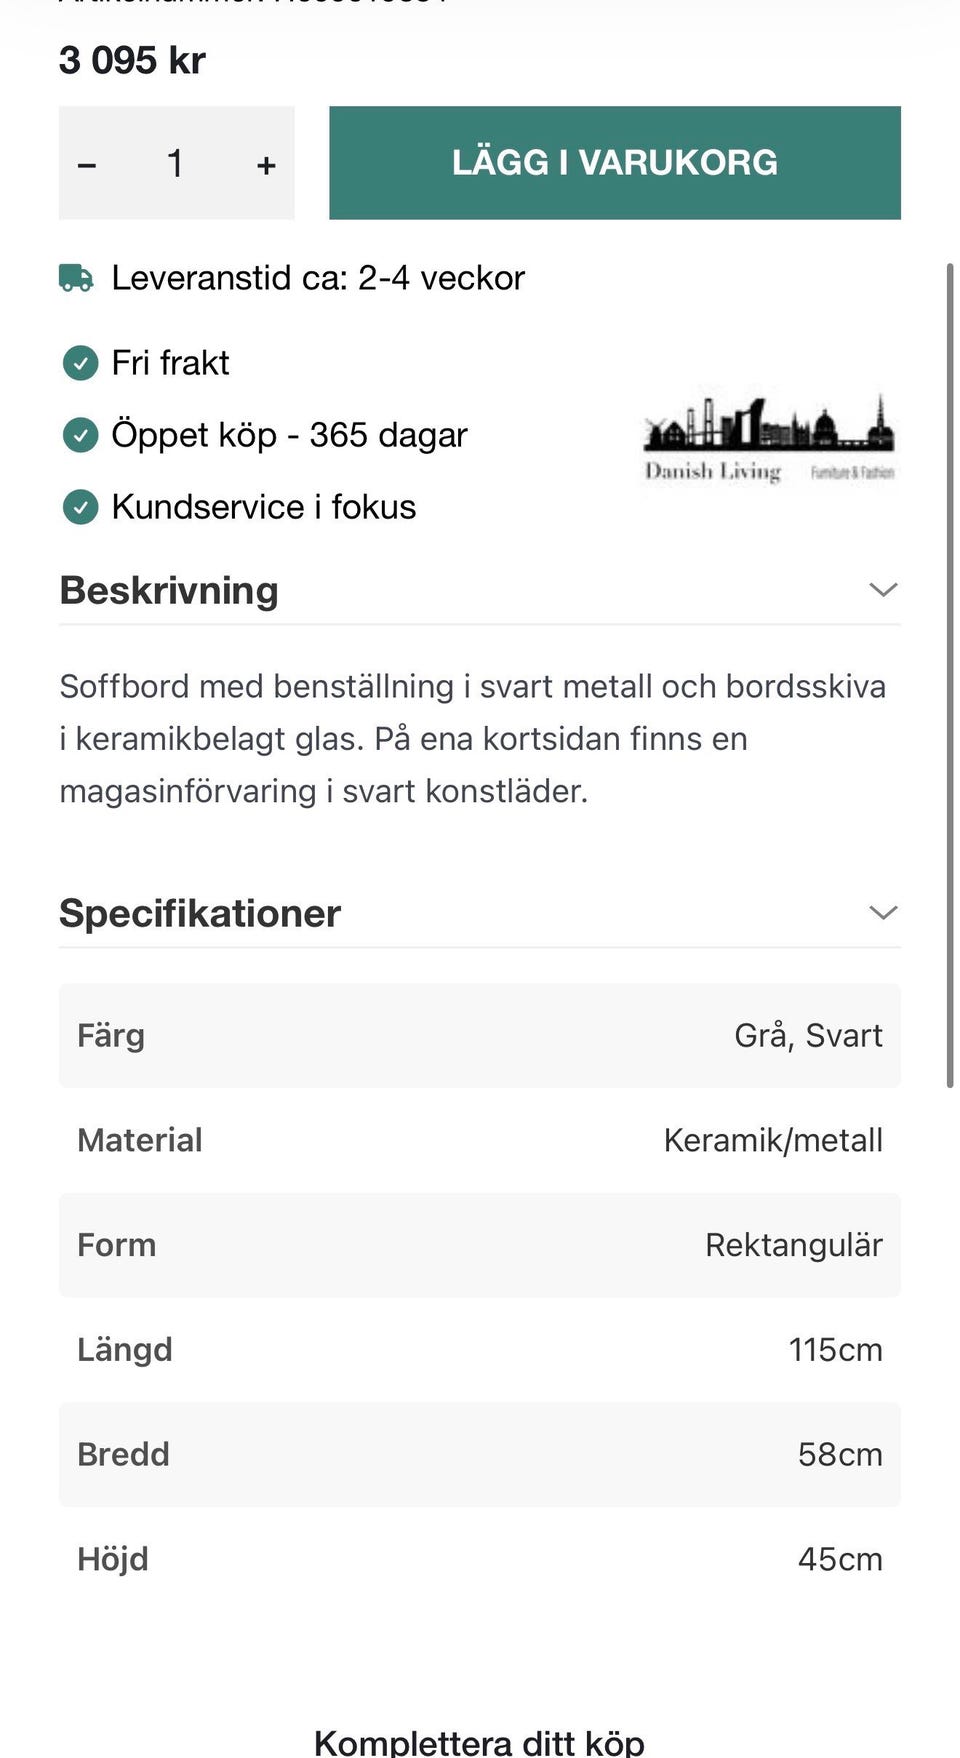Image resolution: width=960 pixels, height=1758 pixels.
Task: Click the quantity field showing 1
Action: [175, 163]
